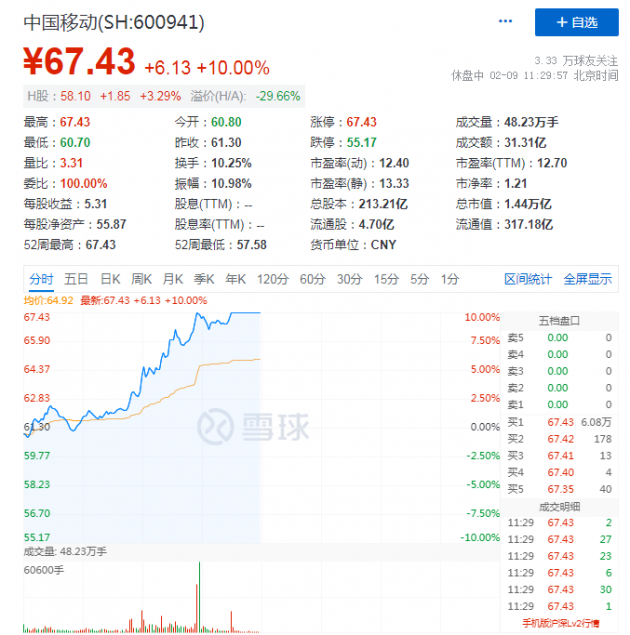The image size is (630, 635).
Task: Open the 周K chart tab
Action: point(141,279)
